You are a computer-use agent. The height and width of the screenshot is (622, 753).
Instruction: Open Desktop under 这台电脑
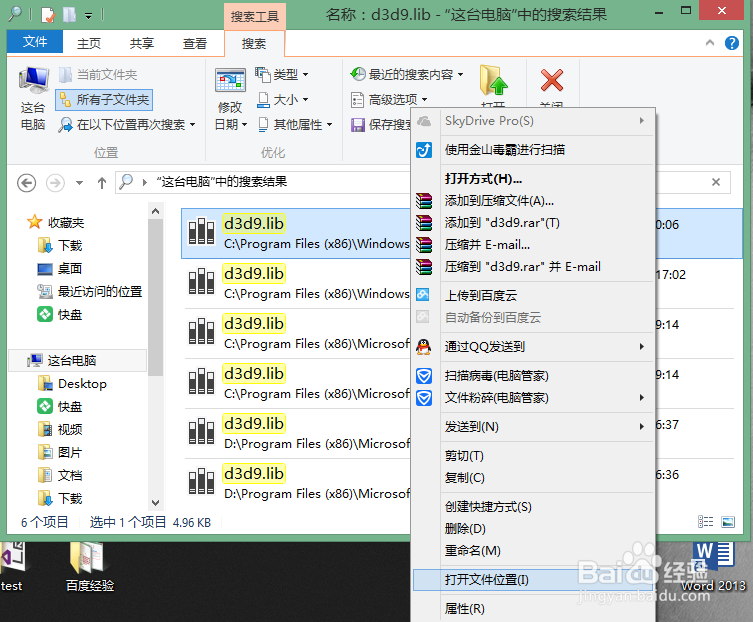[x=72, y=383]
